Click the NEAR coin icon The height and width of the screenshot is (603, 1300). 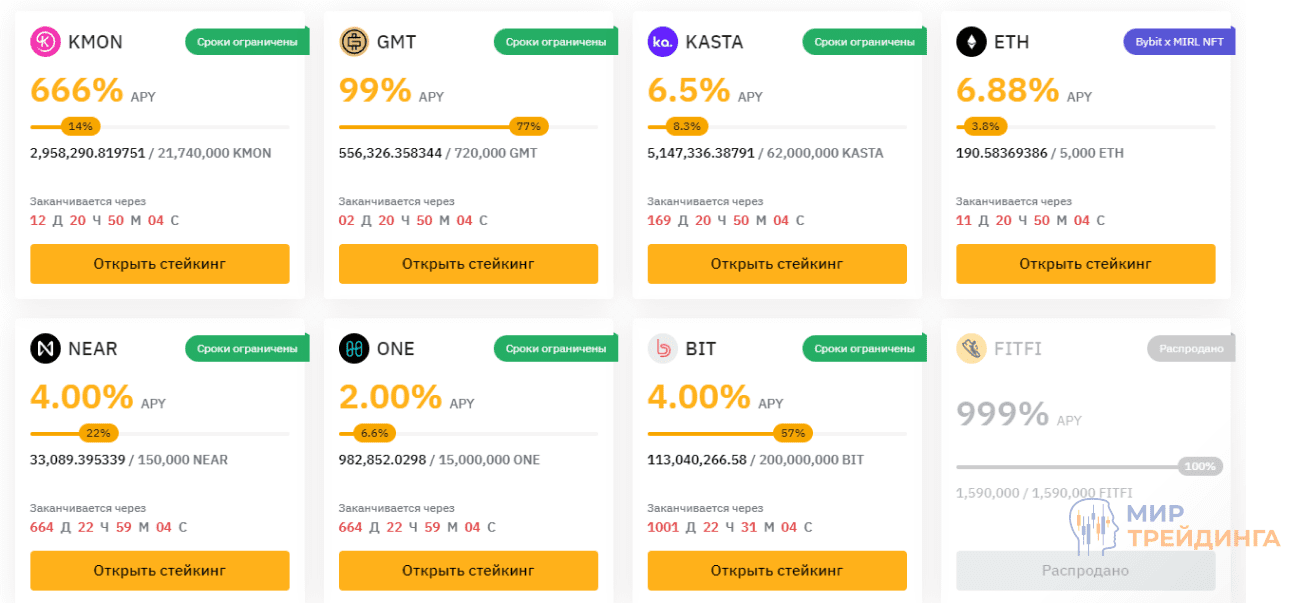[x=45, y=349]
